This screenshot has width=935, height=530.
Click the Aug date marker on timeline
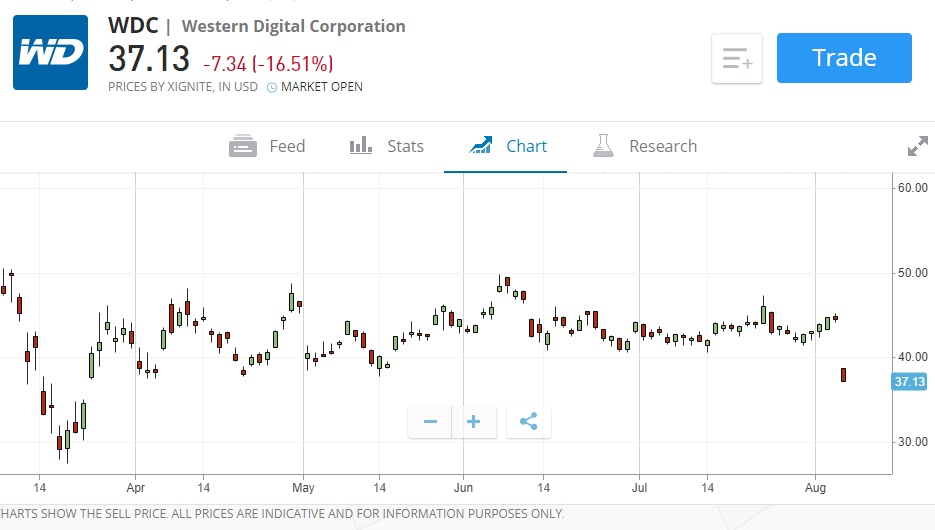click(x=816, y=488)
